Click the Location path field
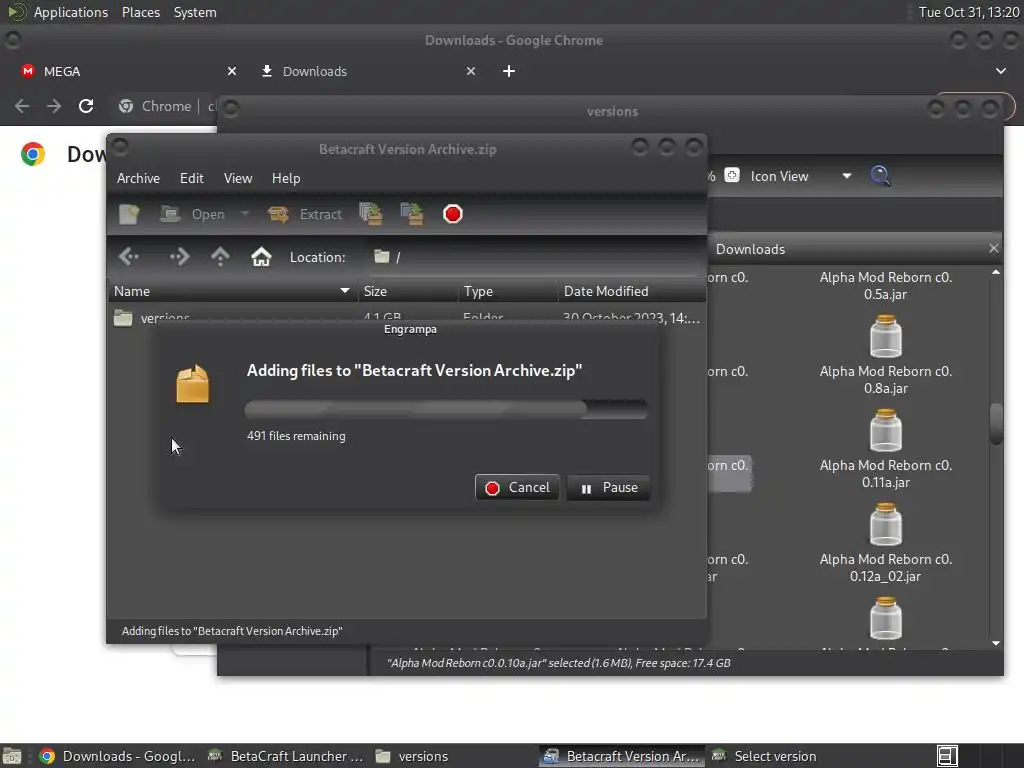 click(532, 257)
